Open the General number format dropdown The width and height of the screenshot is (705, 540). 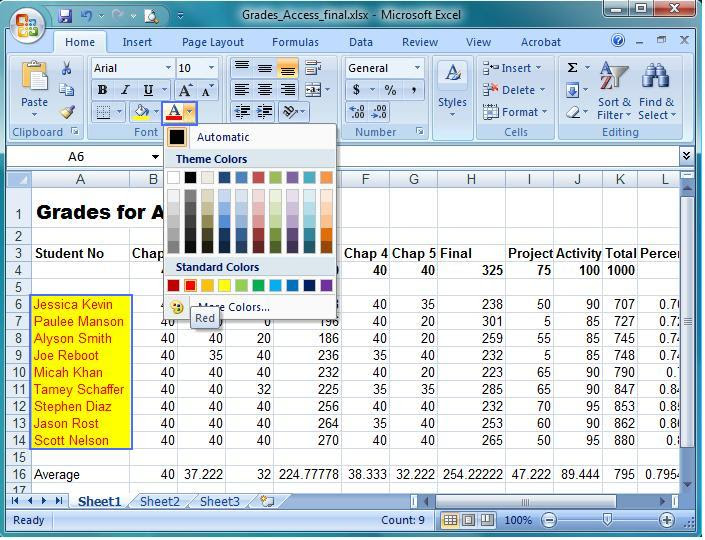pyautogui.click(x=417, y=68)
